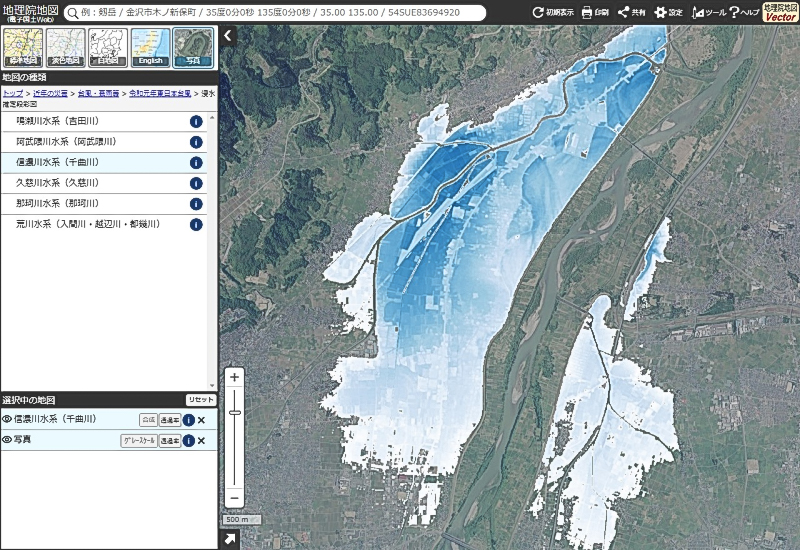This screenshot has height=550, width=800.
Task: Click the zoom slider handle
Action: coord(235,412)
